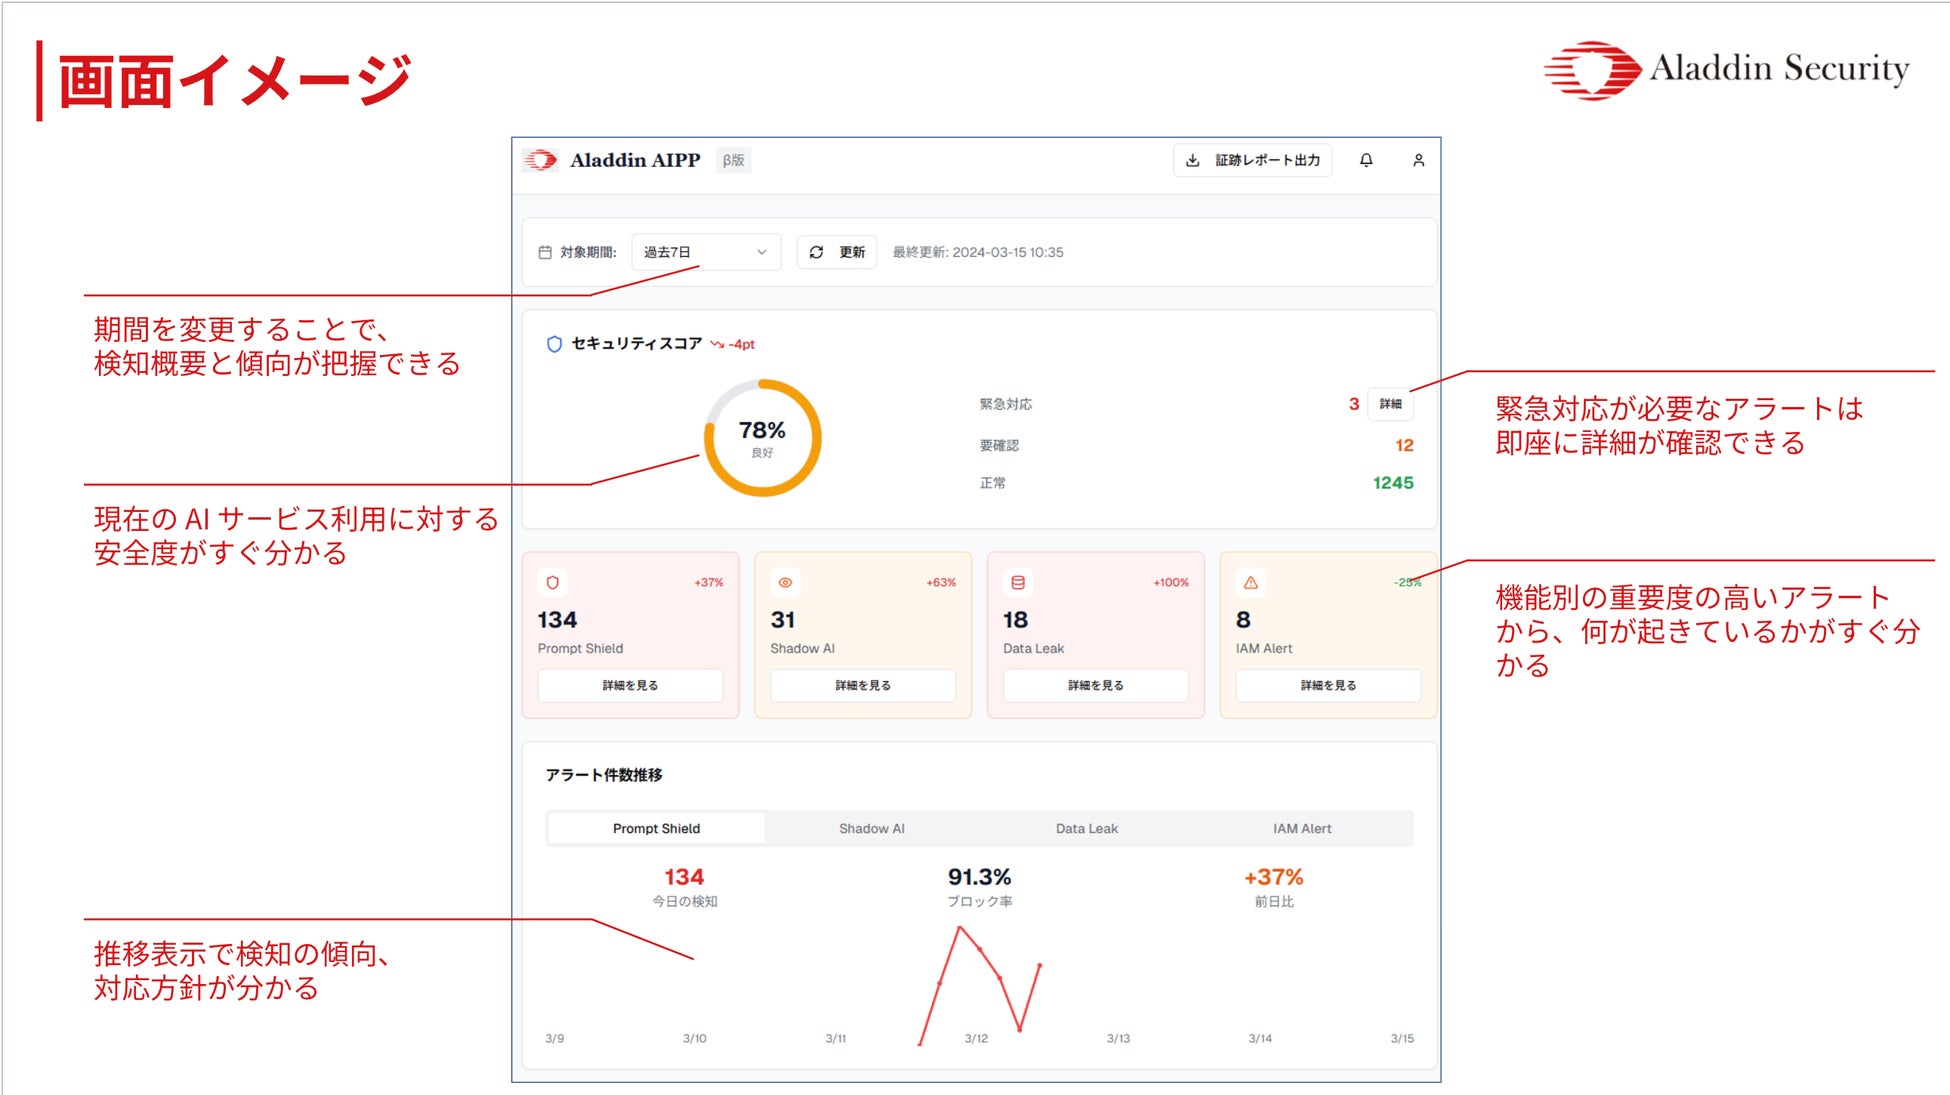Open 詳細 for 緊急対応 alerts

1390,404
